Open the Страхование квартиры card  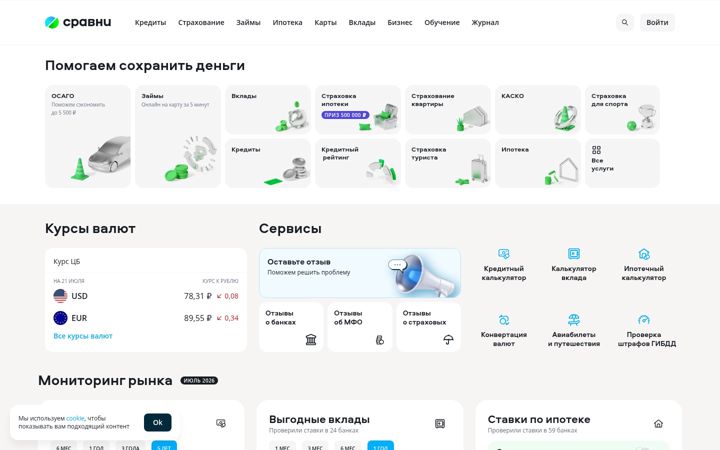coord(448,110)
